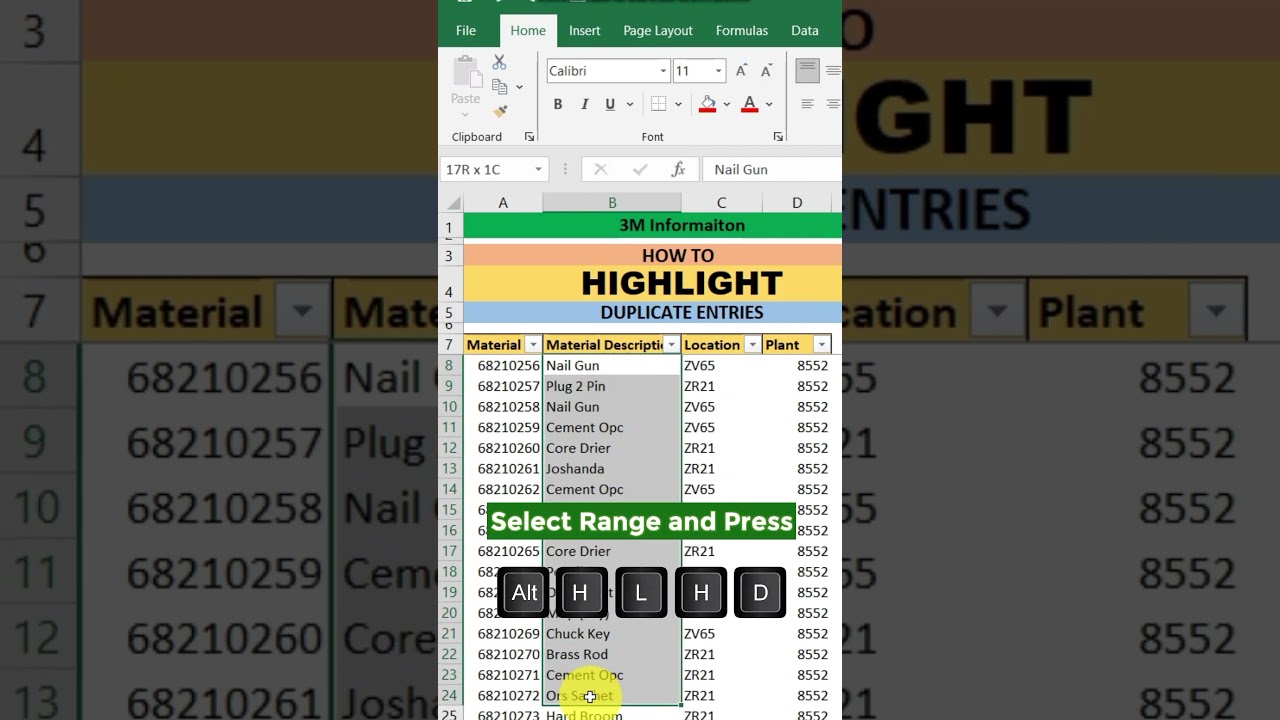Click the Top Align icon
This screenshot has height=720, width=1280.
point(807,70)
